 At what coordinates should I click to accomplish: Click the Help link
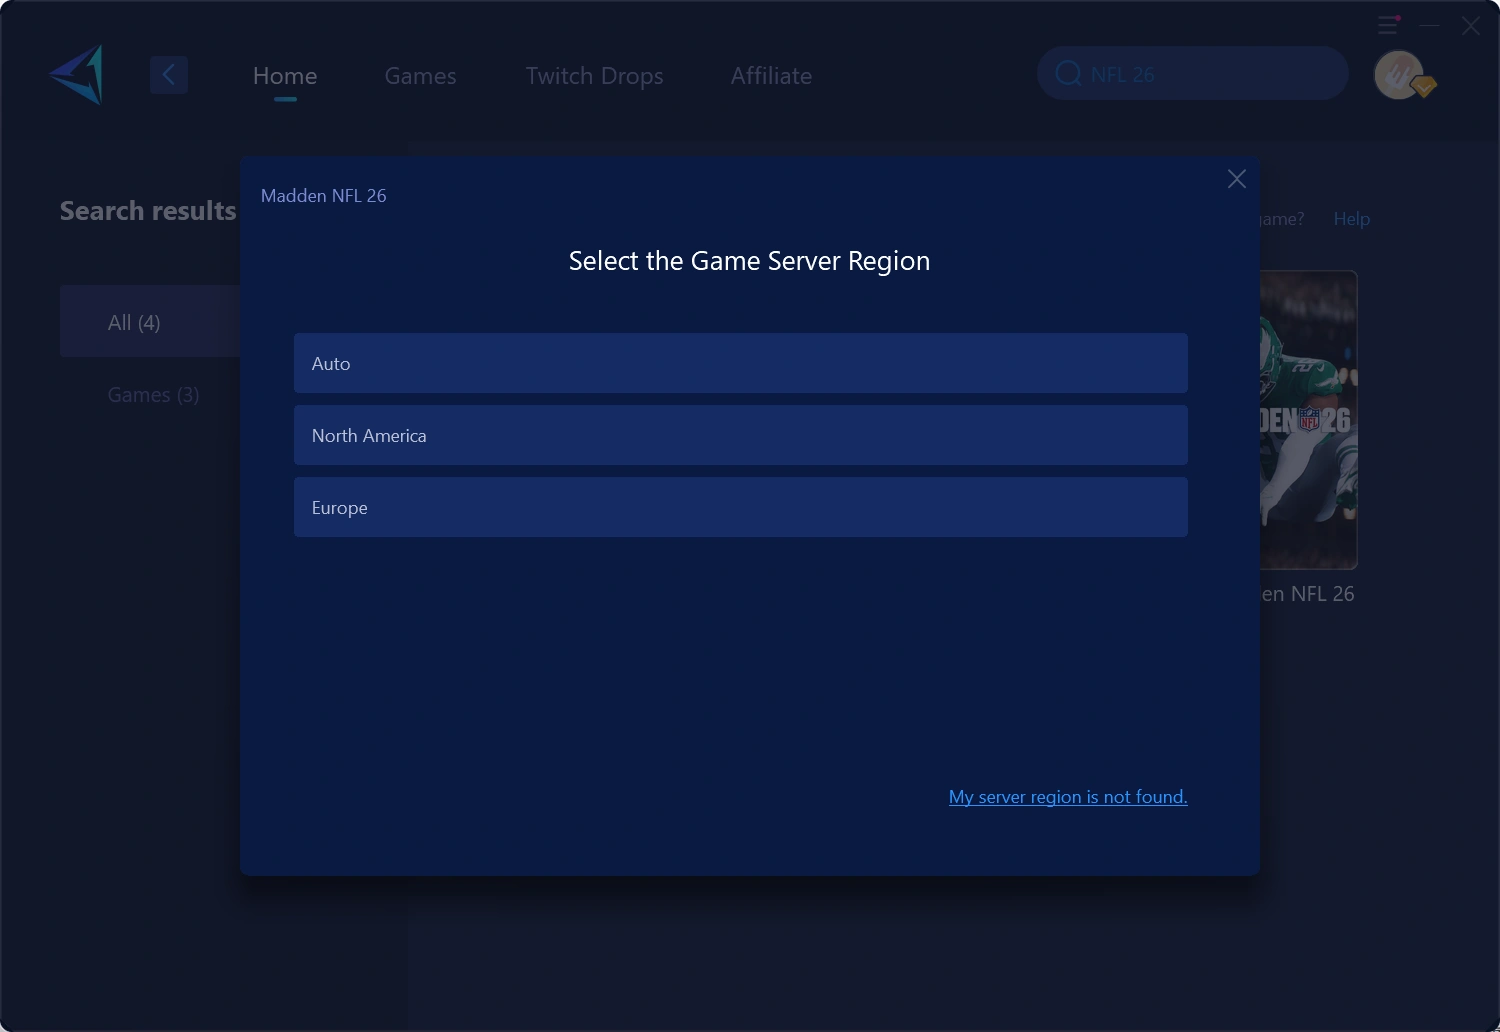click(1351, 219)
